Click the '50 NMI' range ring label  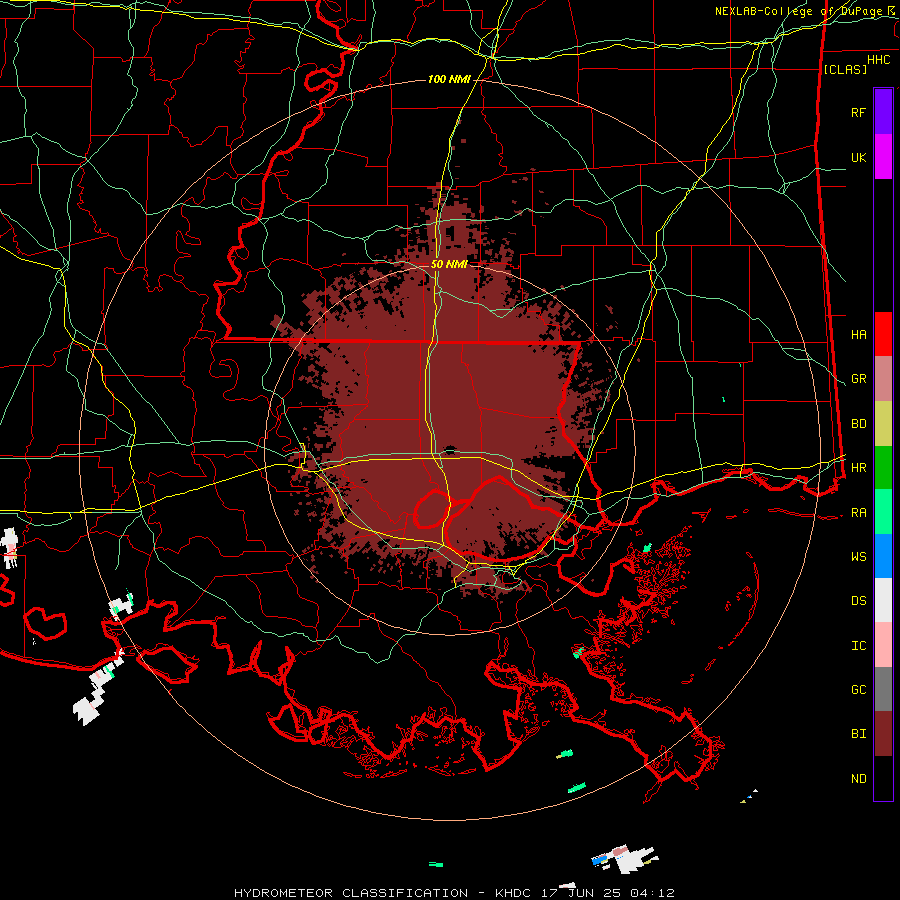449,264
